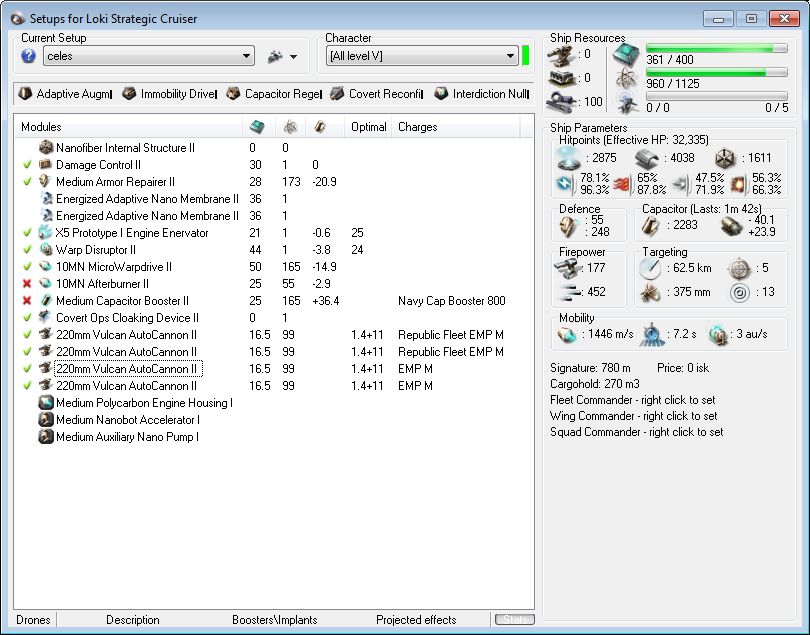The width and height of the screenshot is (810, 635).
Task: Click the green indicator bar beside Character dropdown
Action: 525,55
